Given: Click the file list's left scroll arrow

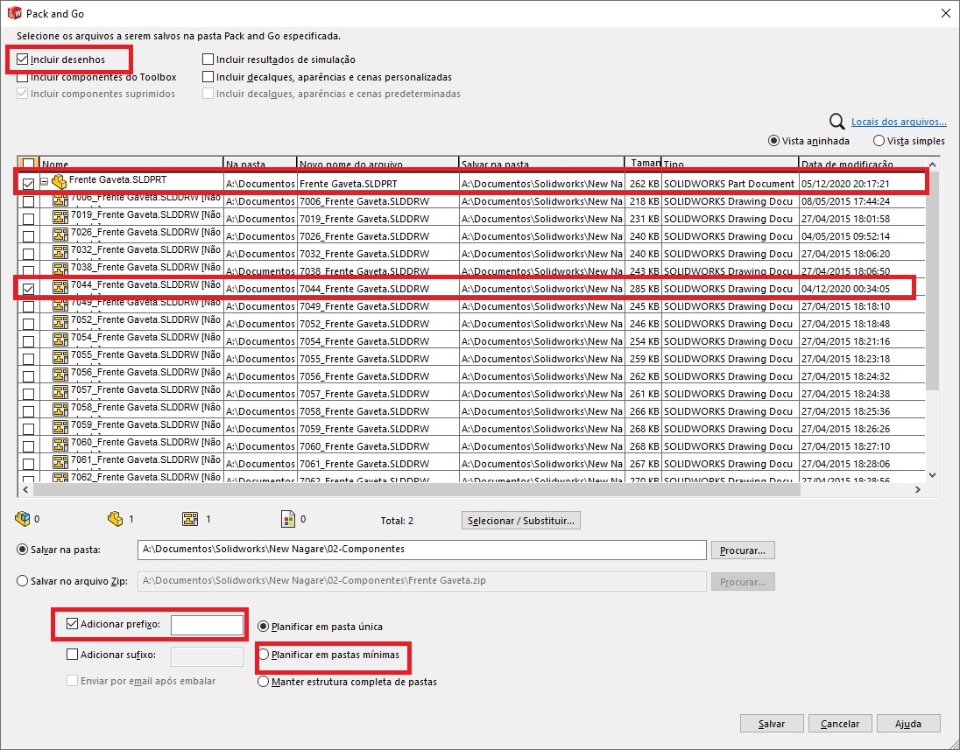Looking at the screenshot, I should click(25, 489).
